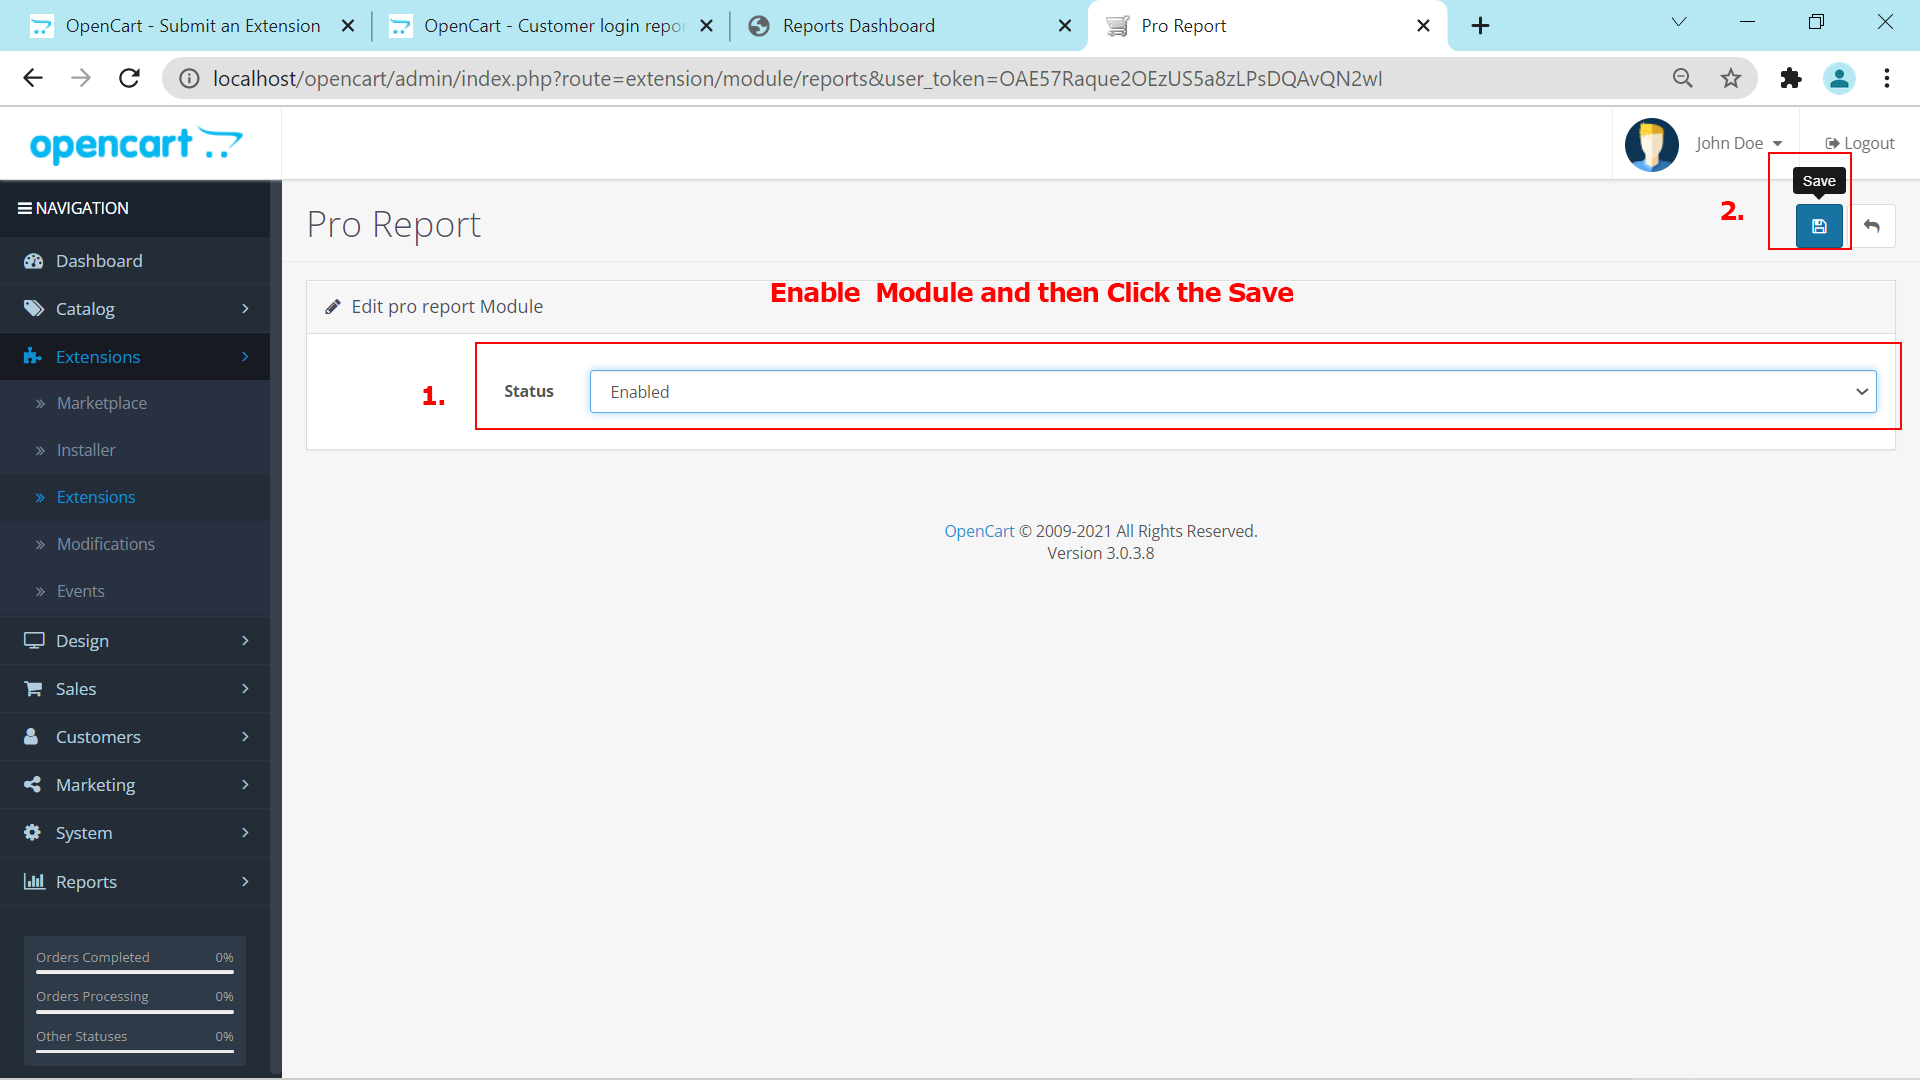Click the System gear icon

click(32, 833)
